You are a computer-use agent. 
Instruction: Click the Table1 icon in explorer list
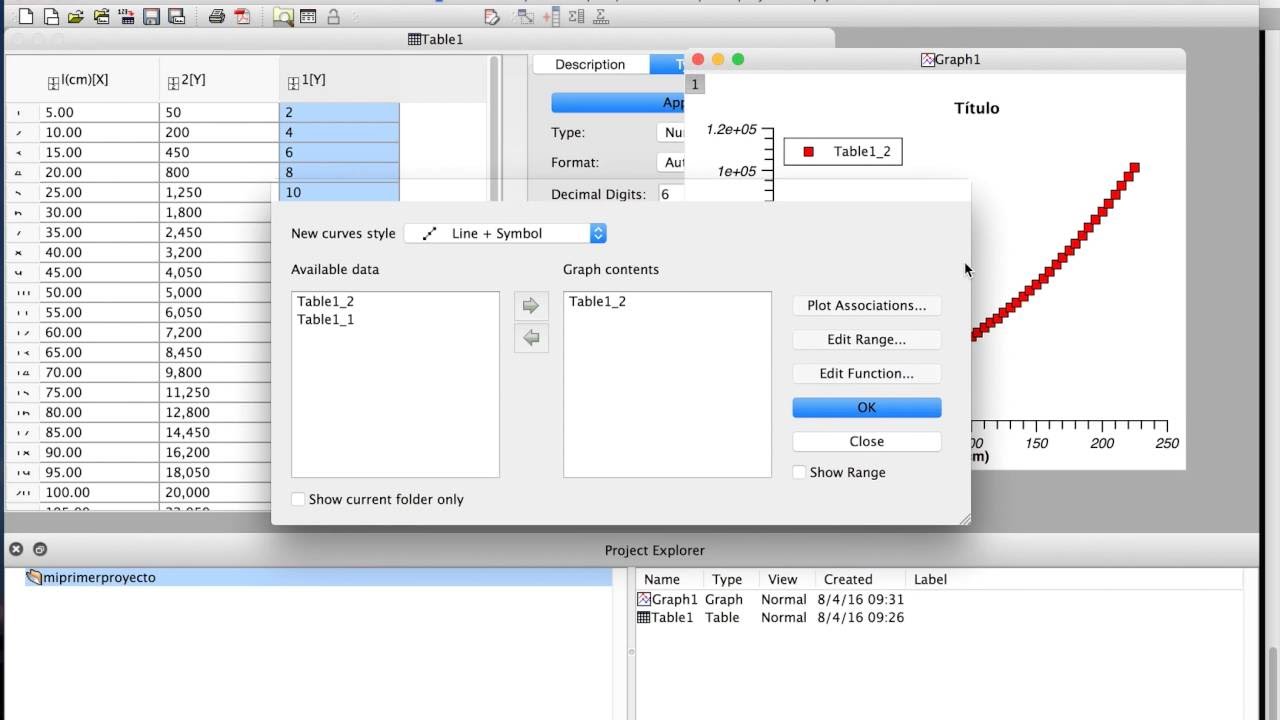click(644, 617)
